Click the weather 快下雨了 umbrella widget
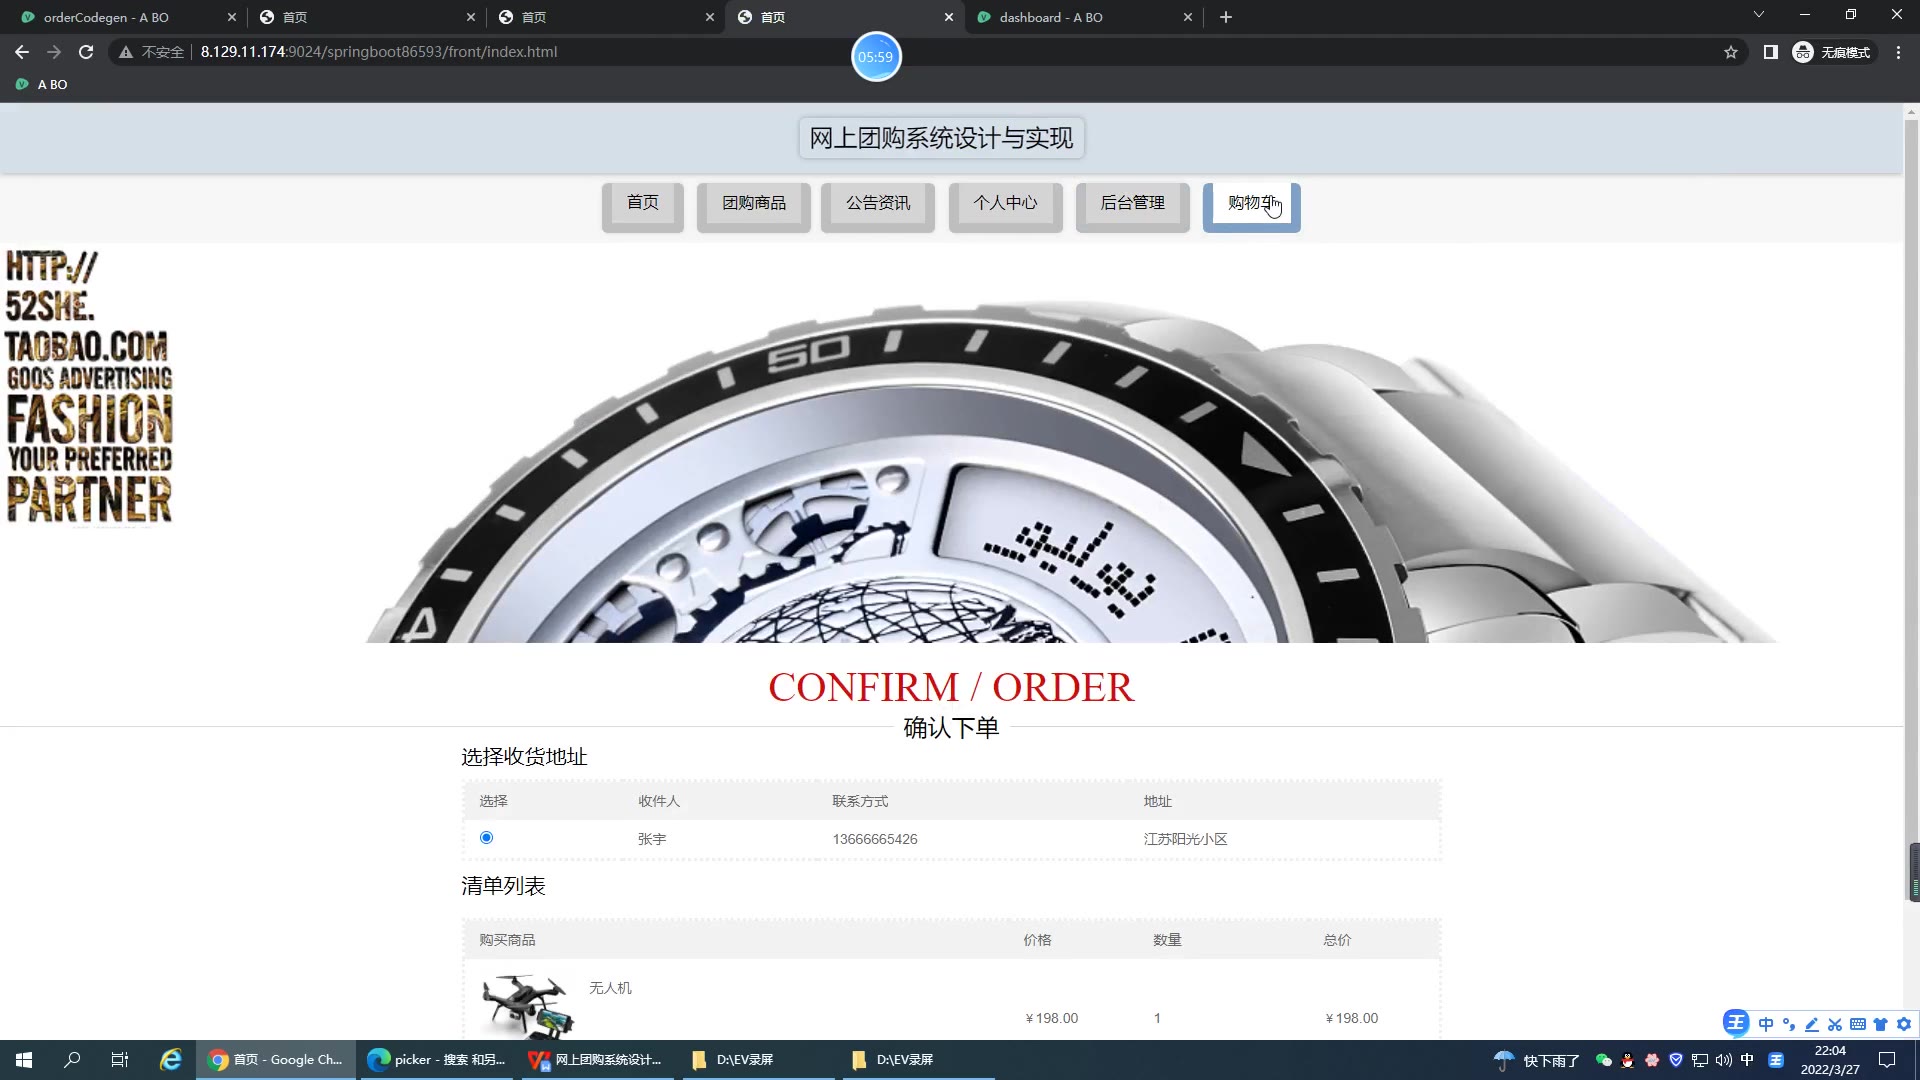1920x1080 pixels. (1536, 1060)
